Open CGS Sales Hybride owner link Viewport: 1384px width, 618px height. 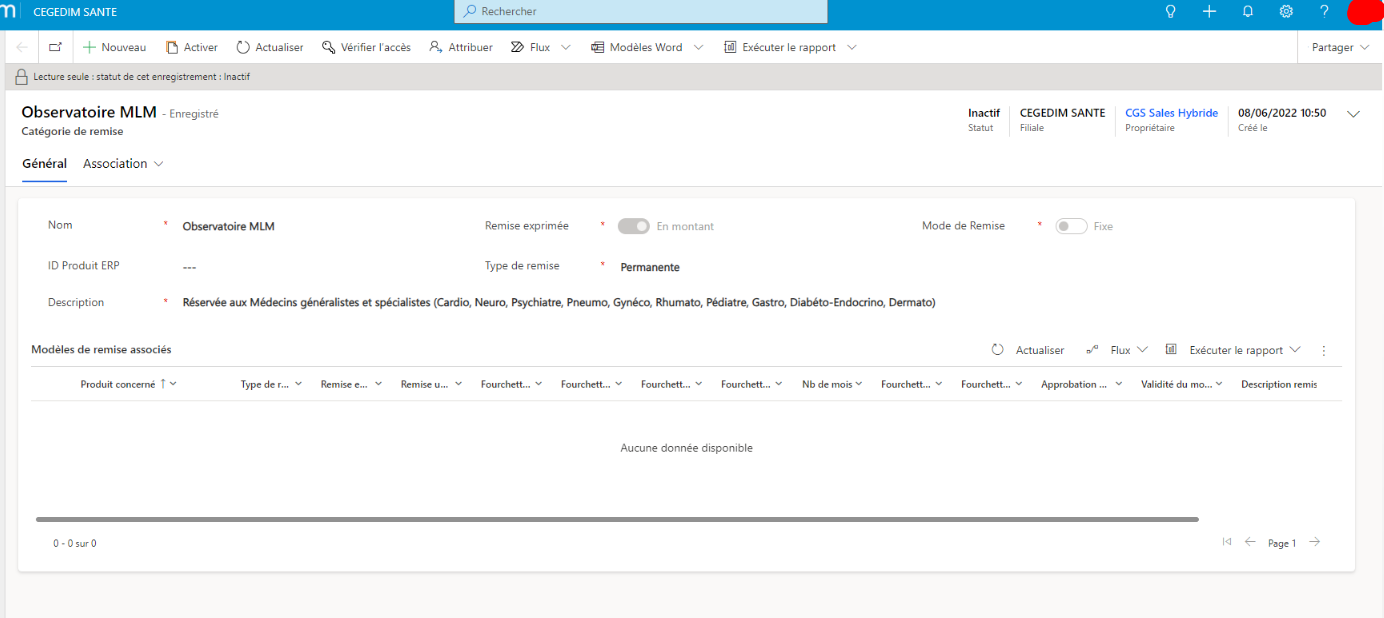coord(1171,113)
